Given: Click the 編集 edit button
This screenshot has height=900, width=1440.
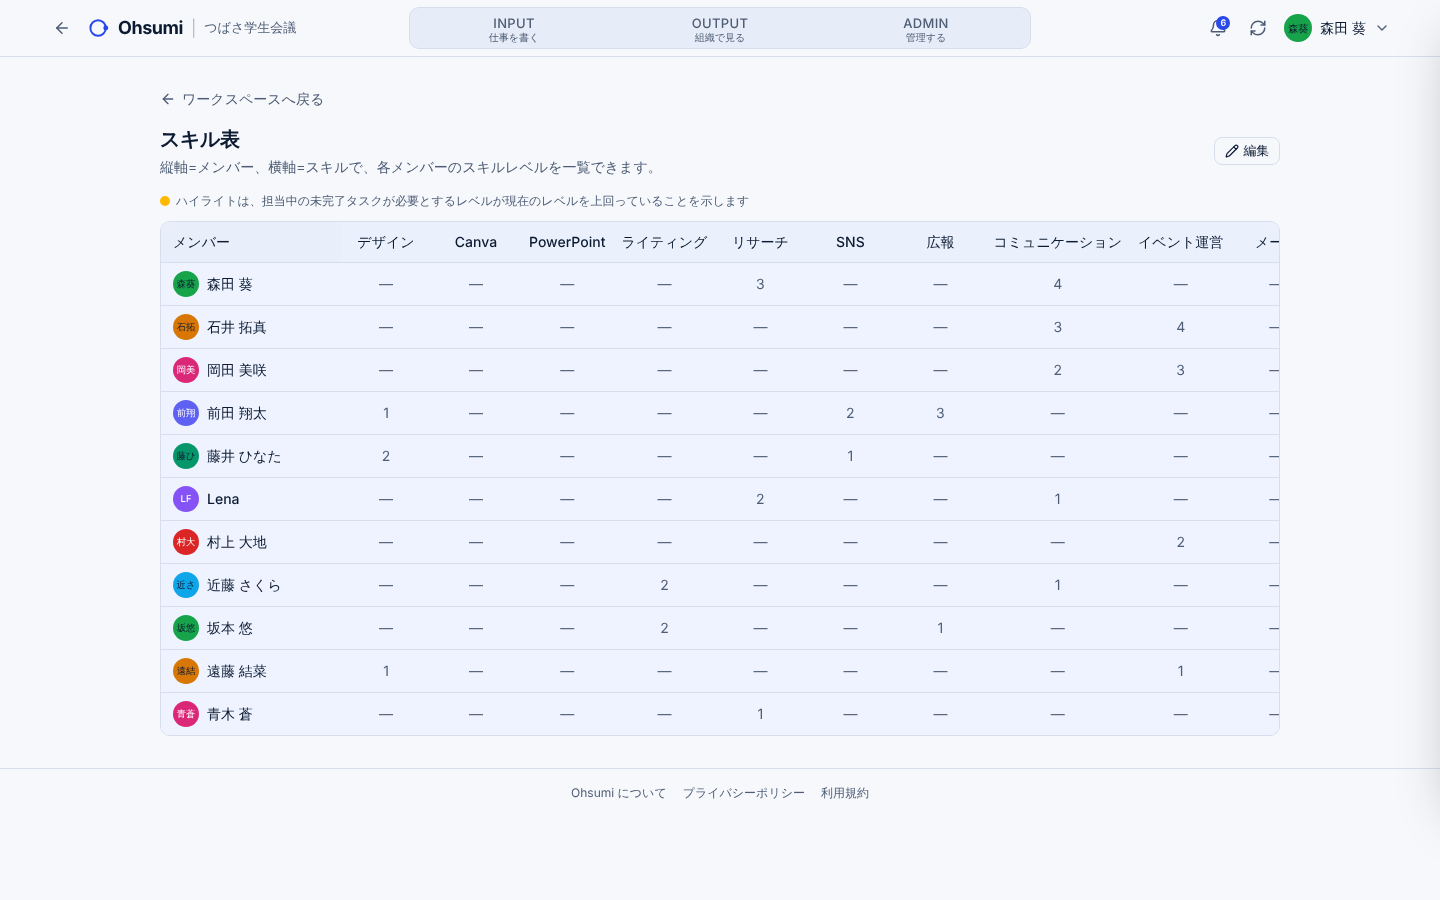Looking at the screenshot, I should click(x=1247, y=151).
